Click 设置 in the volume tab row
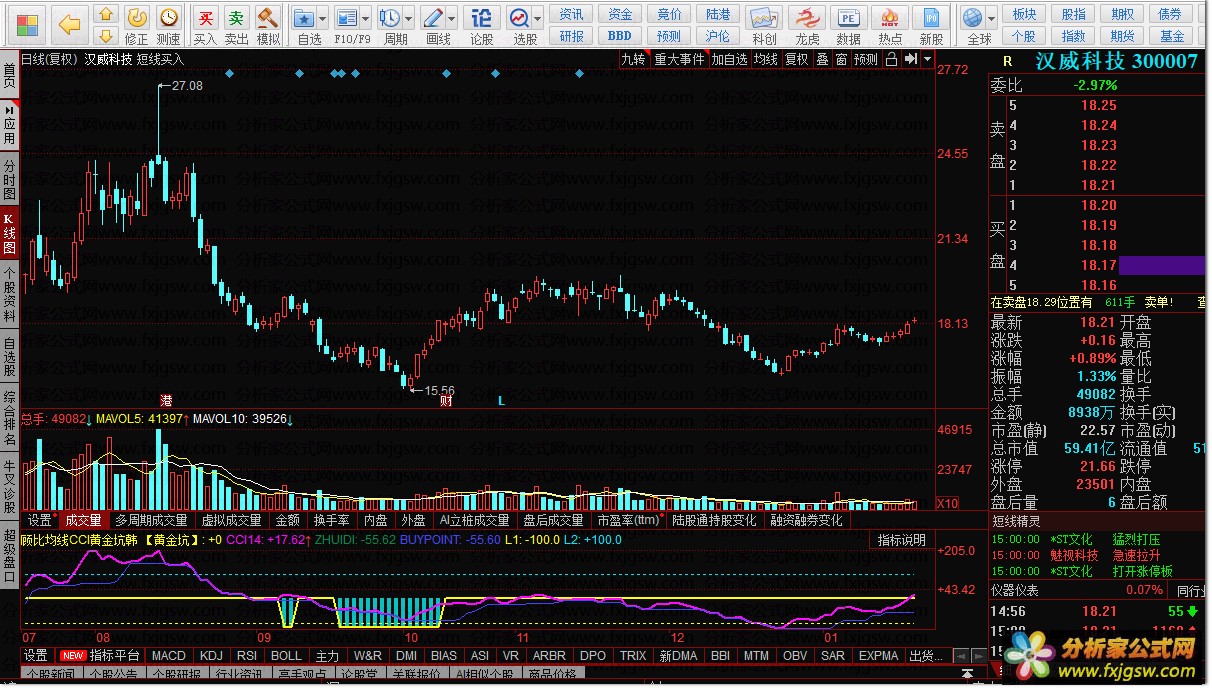1212x688 pixels. pos(39,520)
